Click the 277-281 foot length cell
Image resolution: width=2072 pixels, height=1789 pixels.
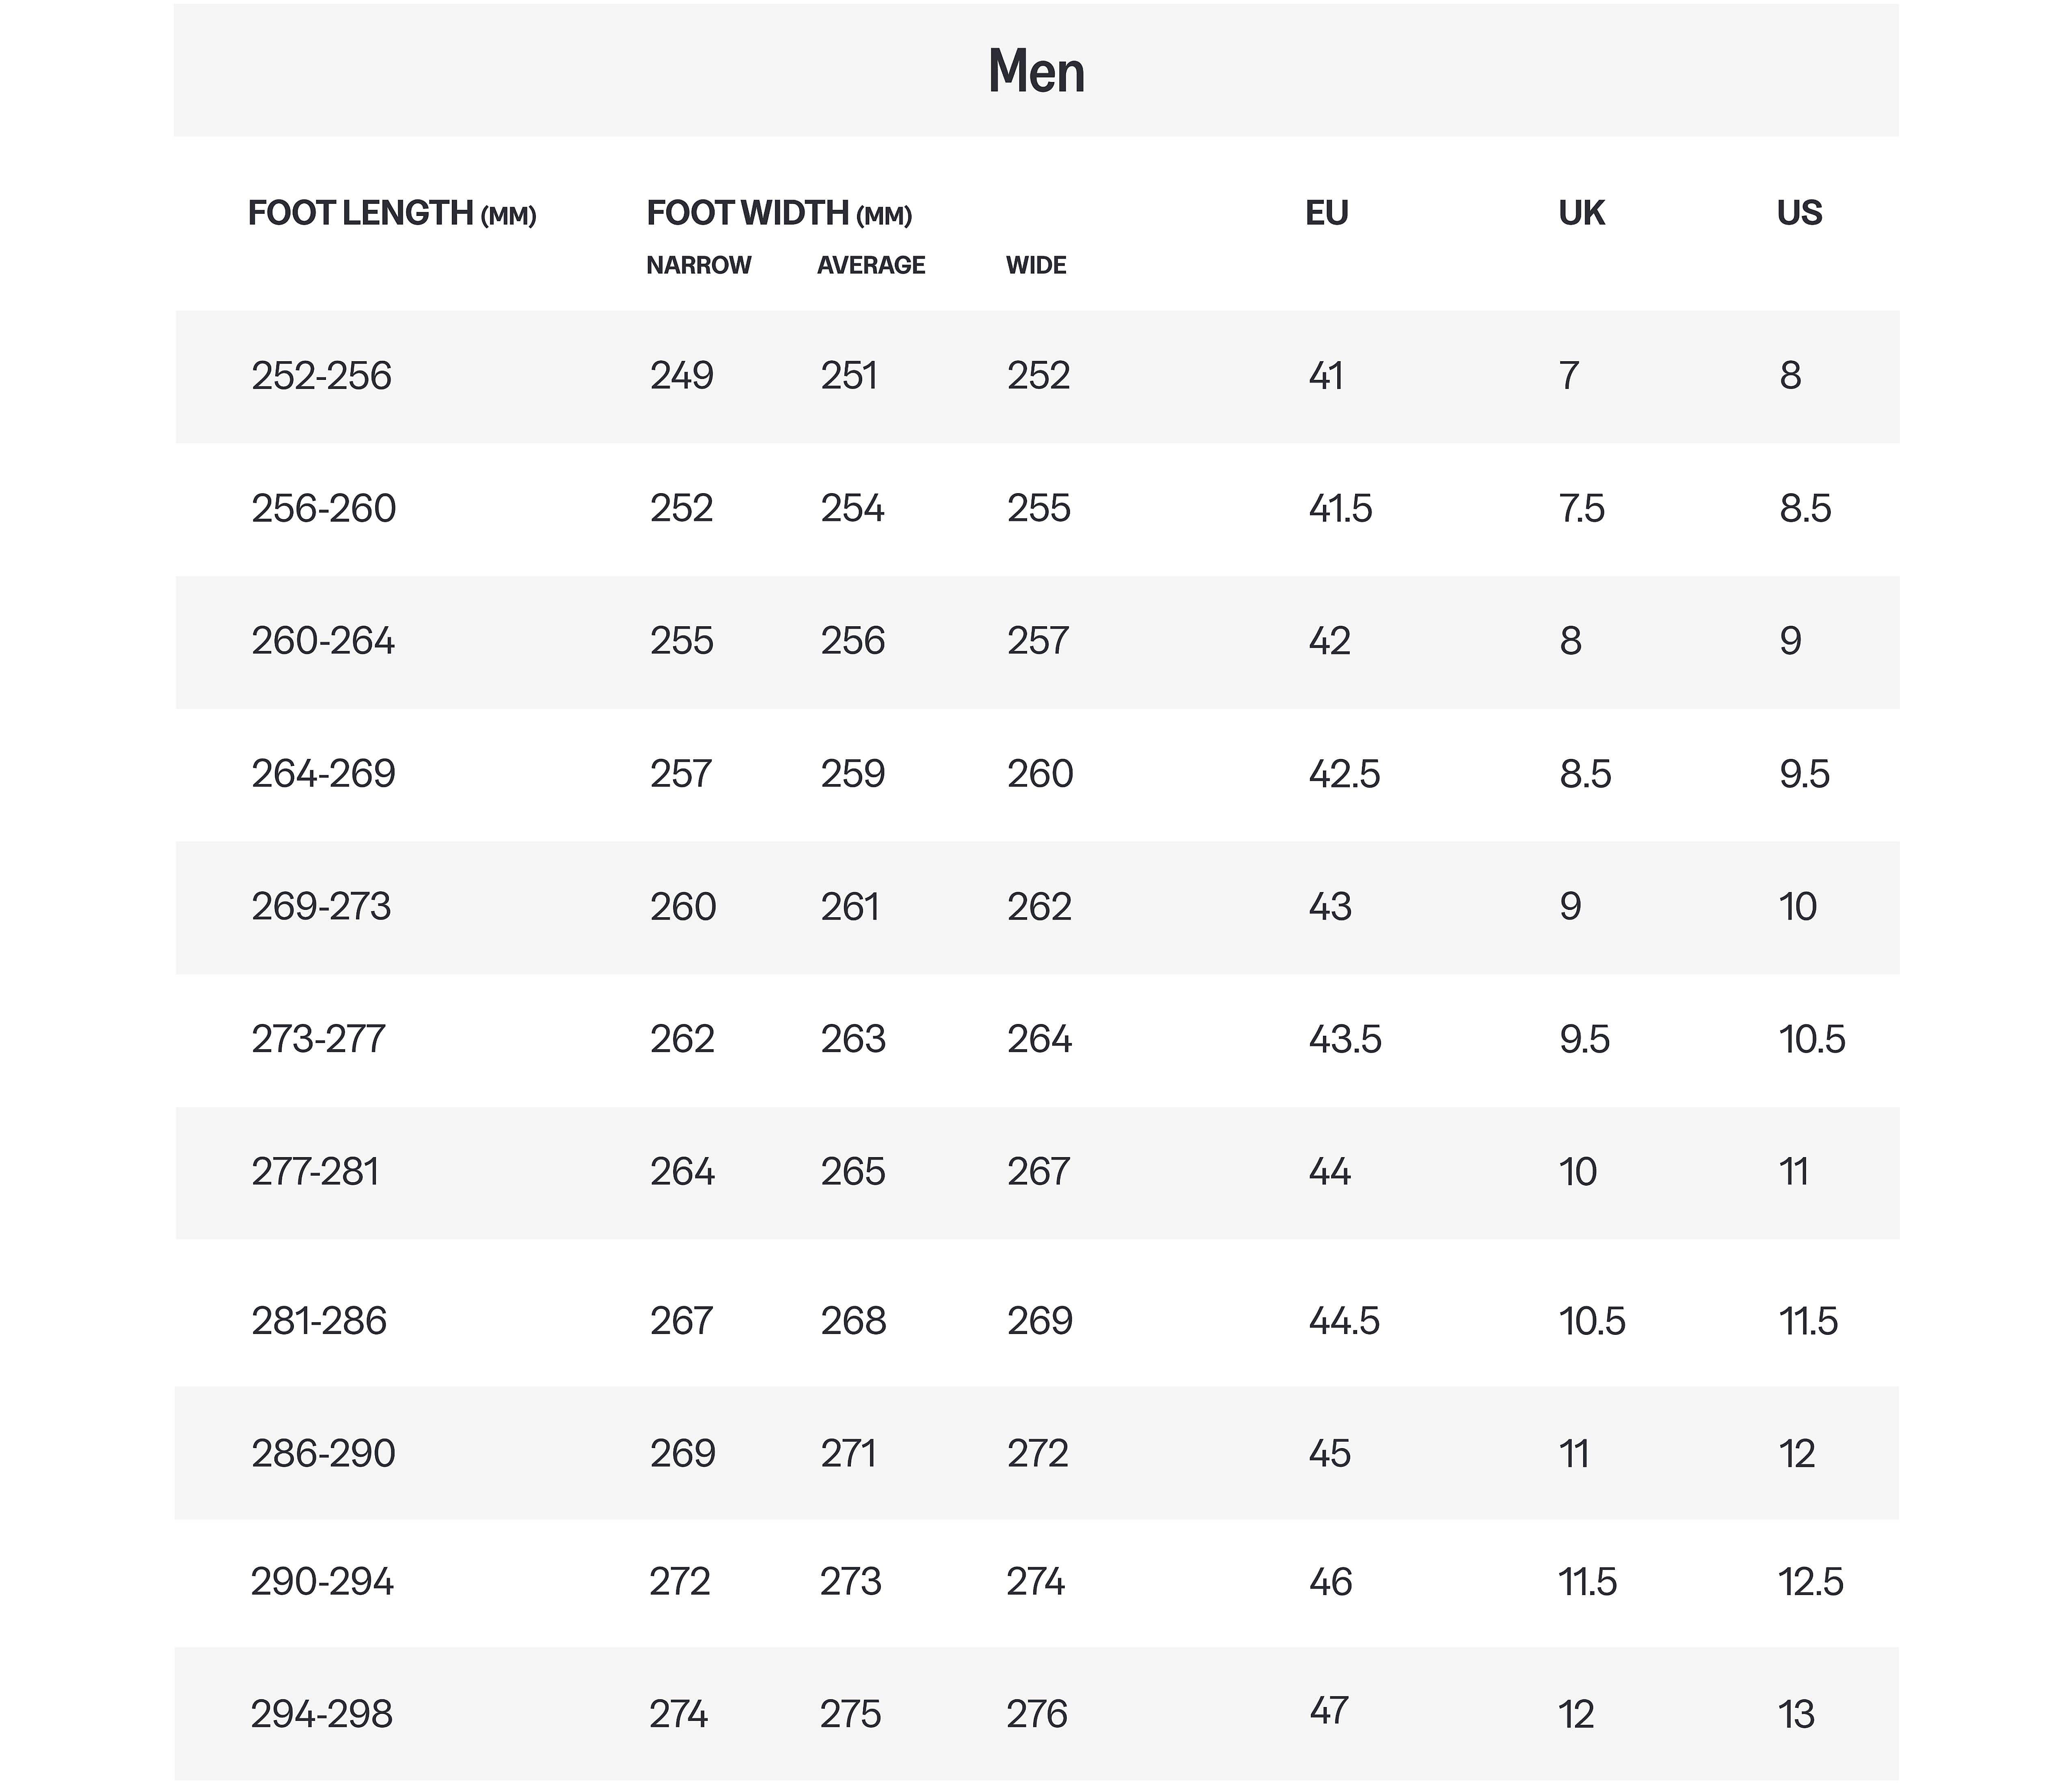pyautogui.click(x=315, y=1172)
